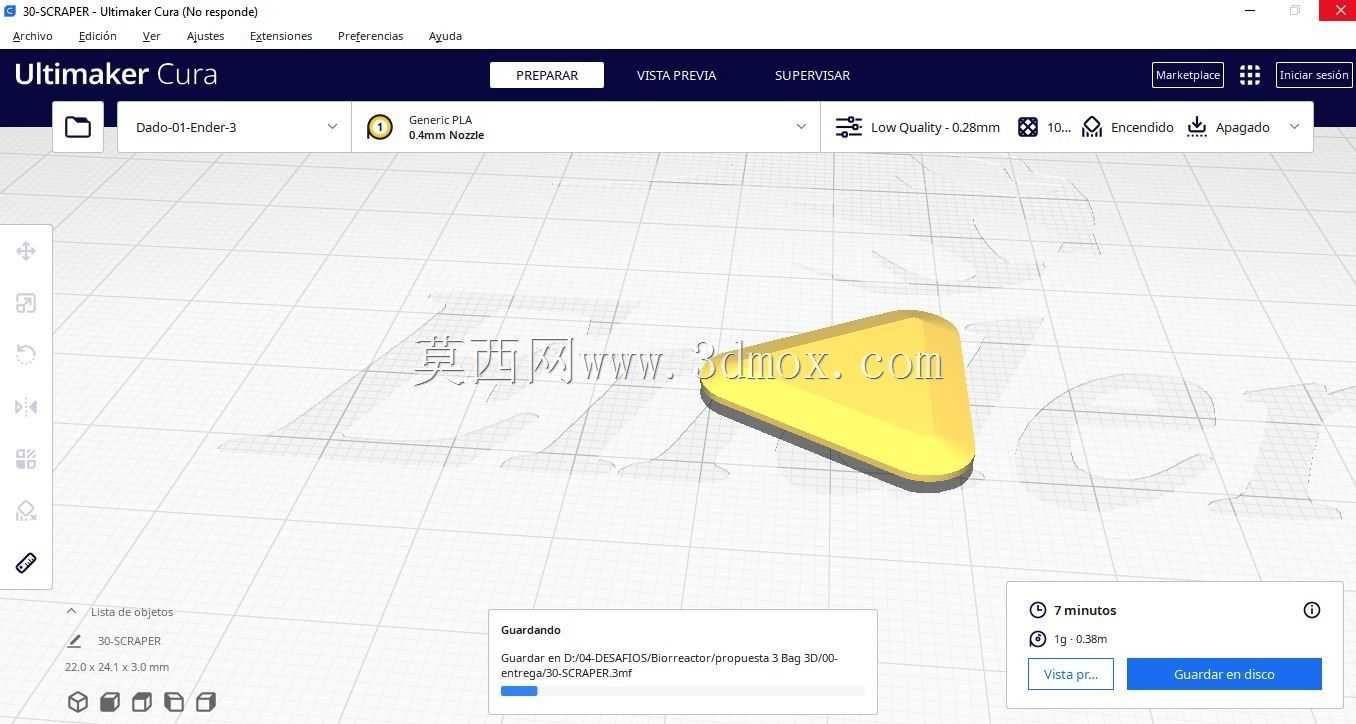The image size is (1356, 724).
Task: Expand the print settings panel chevron
Action: 1295,126
